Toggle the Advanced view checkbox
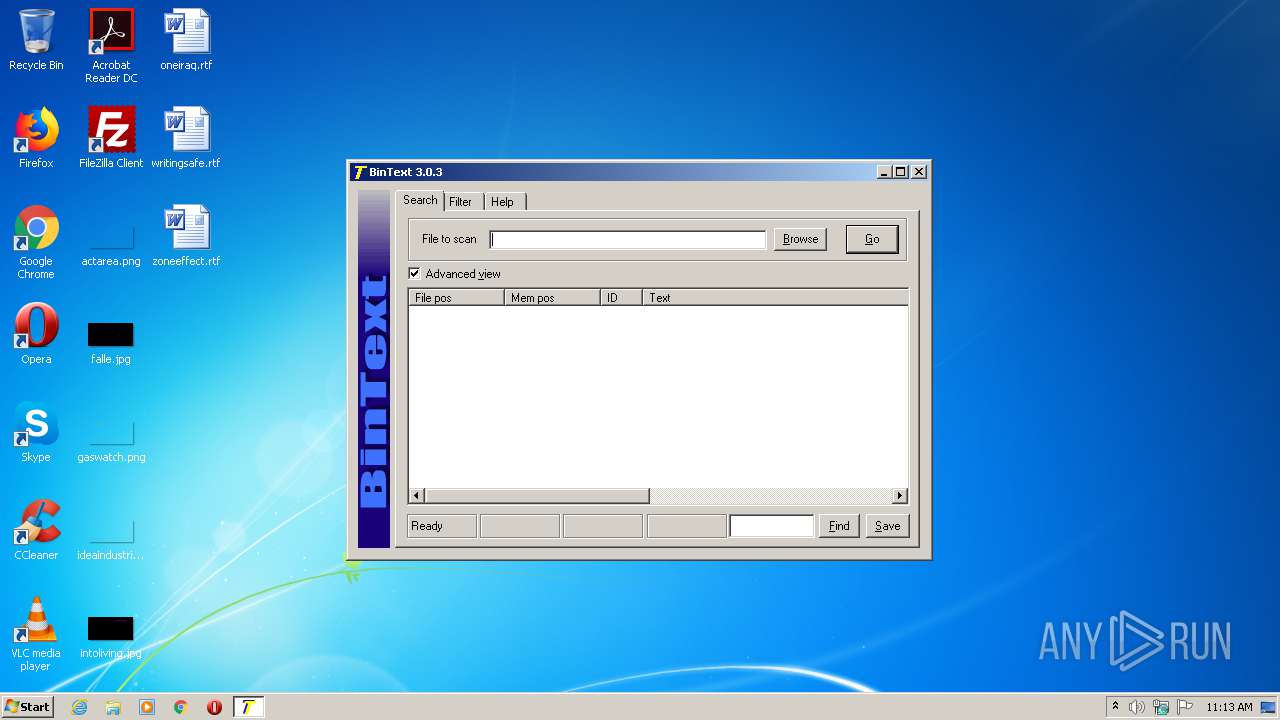 coord(414,274)
